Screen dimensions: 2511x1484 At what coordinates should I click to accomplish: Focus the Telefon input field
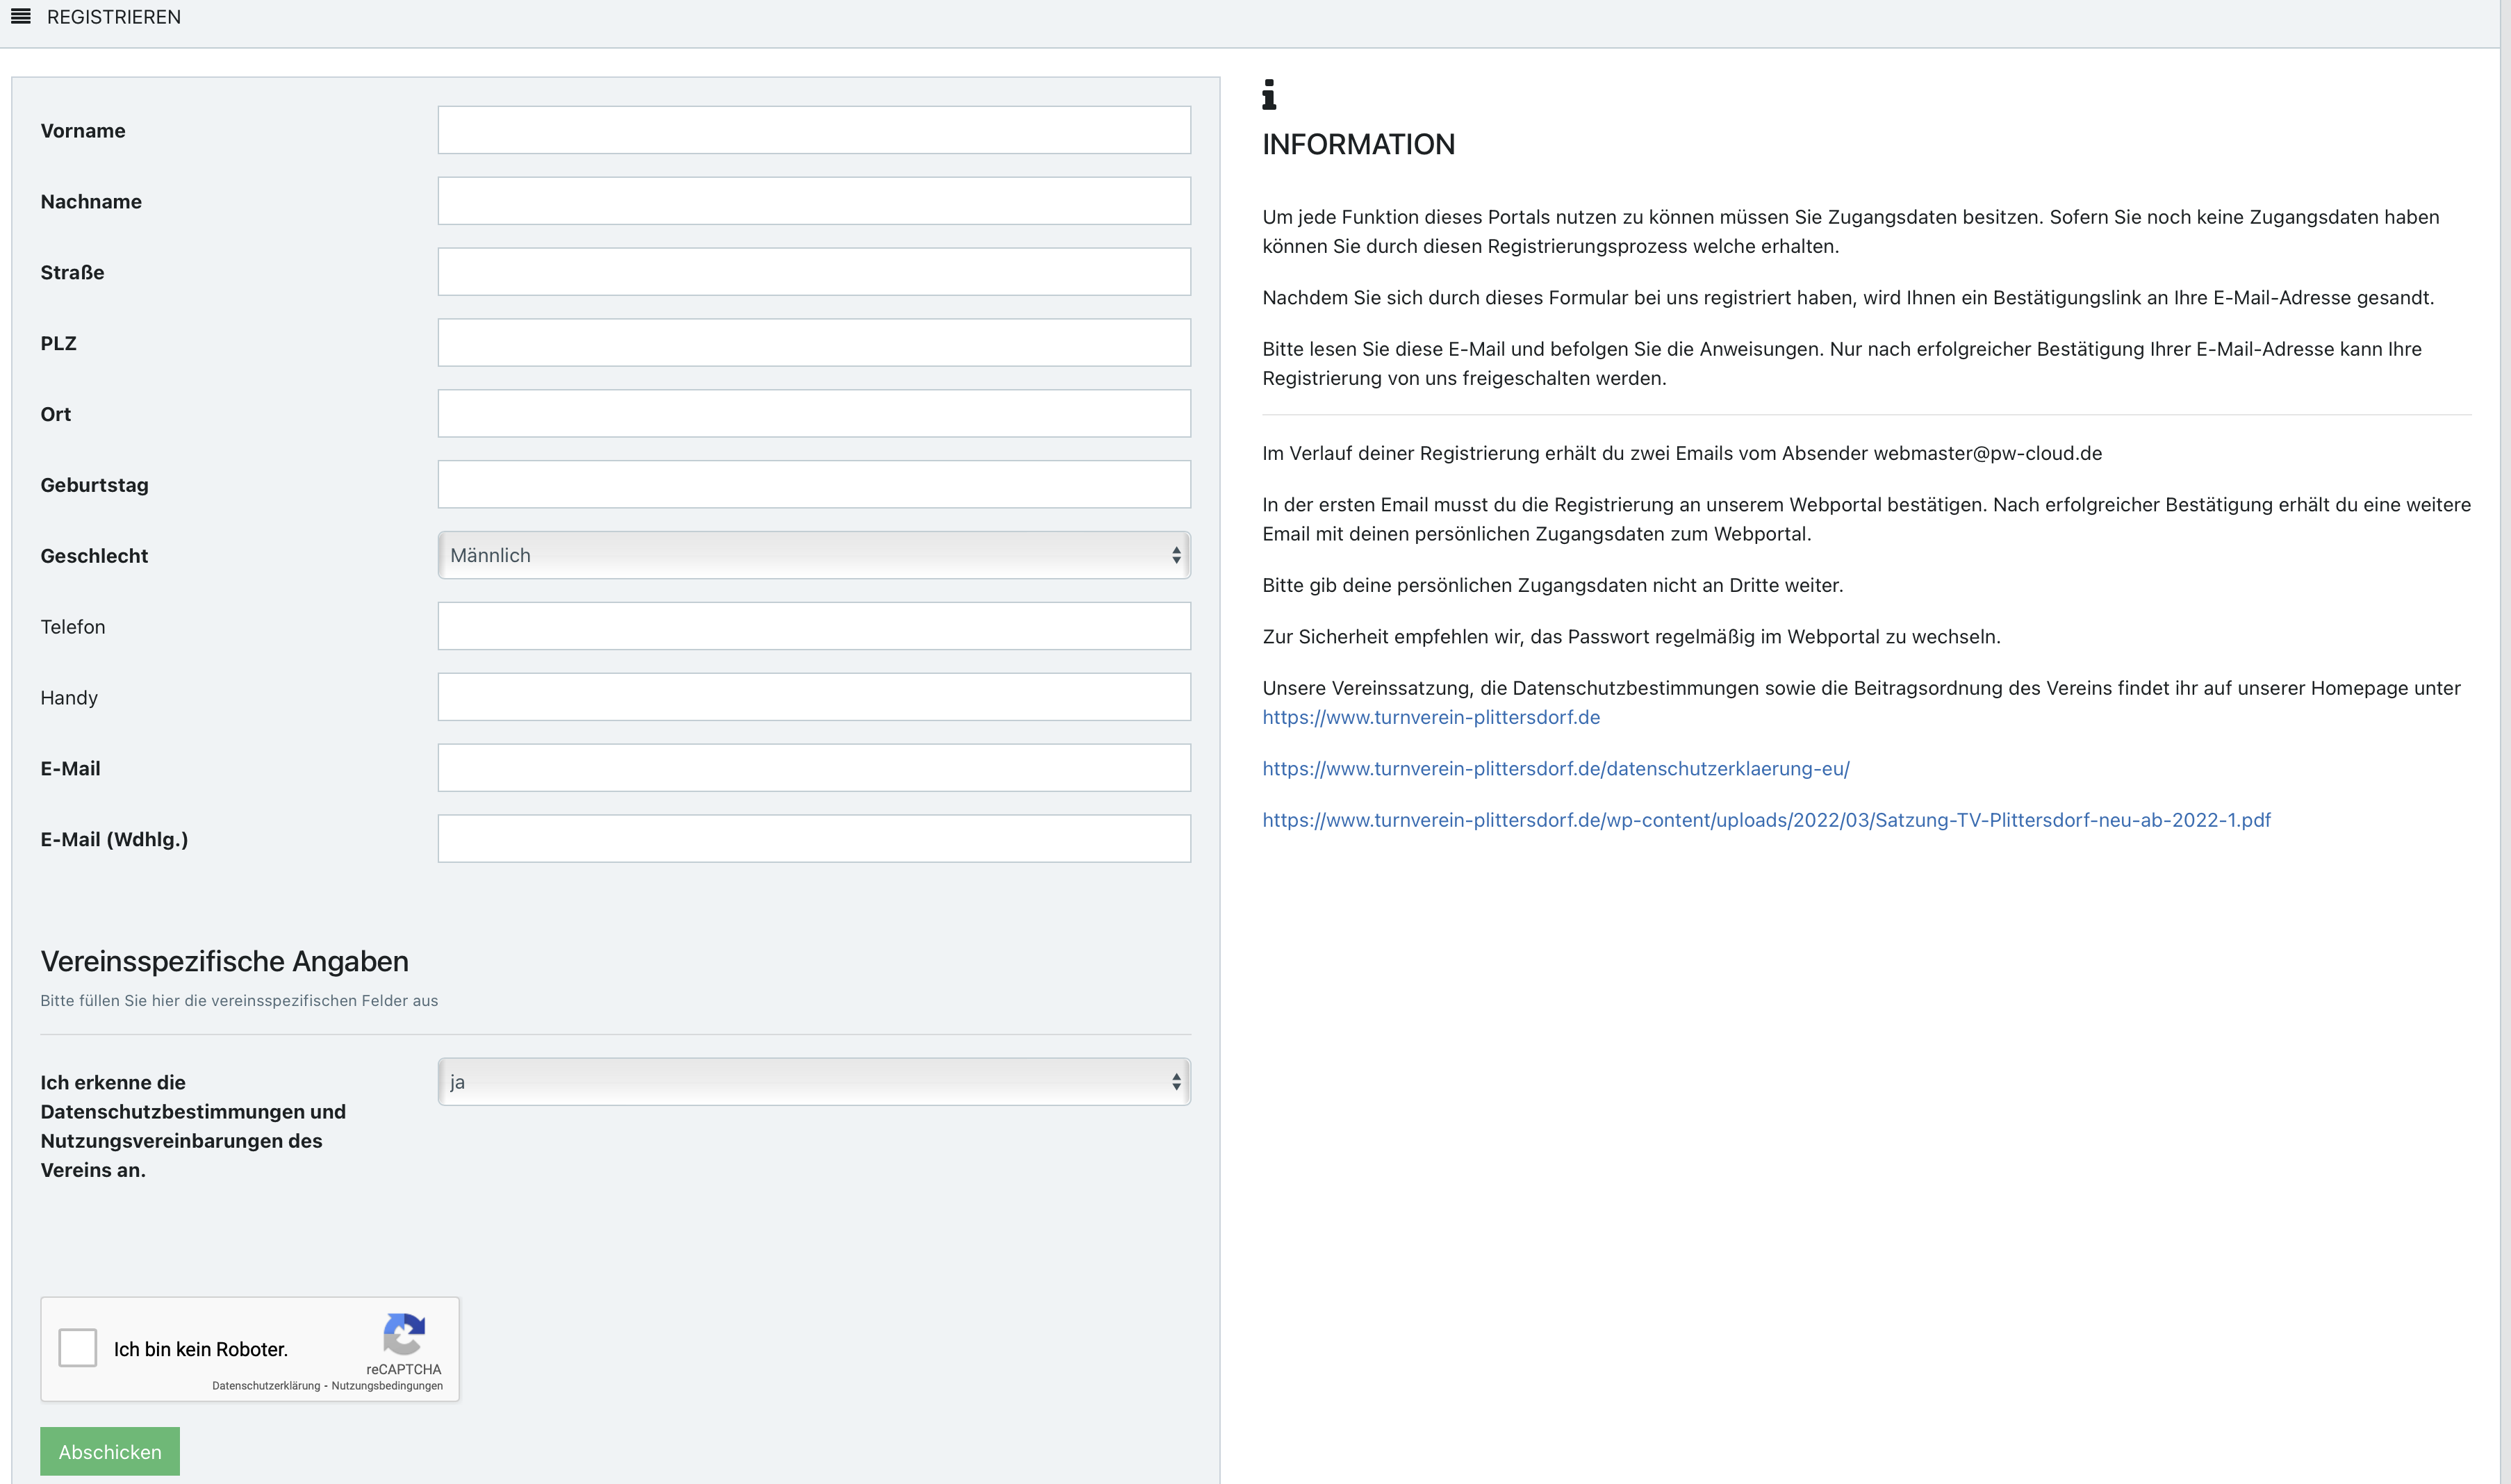(x=814, y=626)
